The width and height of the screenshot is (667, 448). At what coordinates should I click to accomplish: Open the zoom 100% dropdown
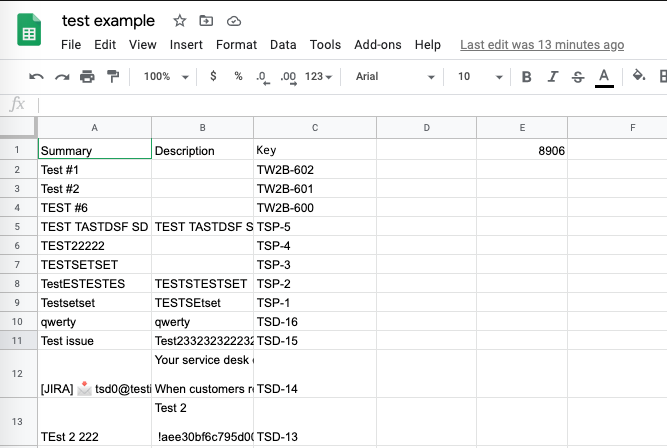tap(166, 77)
